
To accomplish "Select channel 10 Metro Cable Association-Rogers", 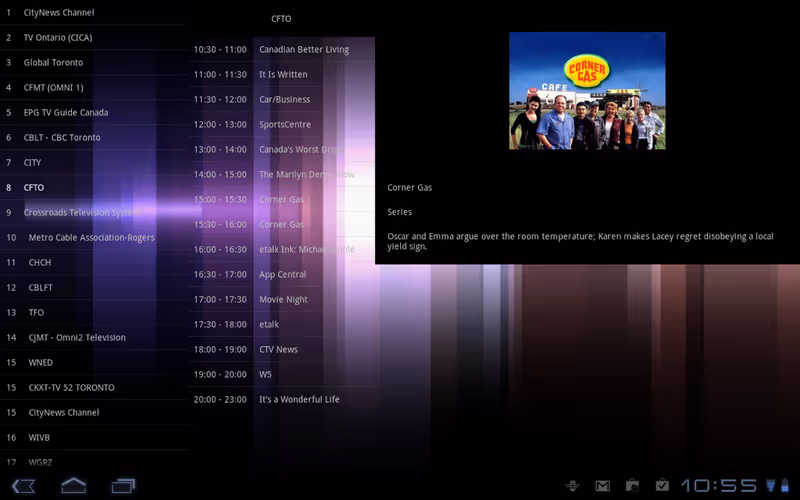I will point(94,238).
